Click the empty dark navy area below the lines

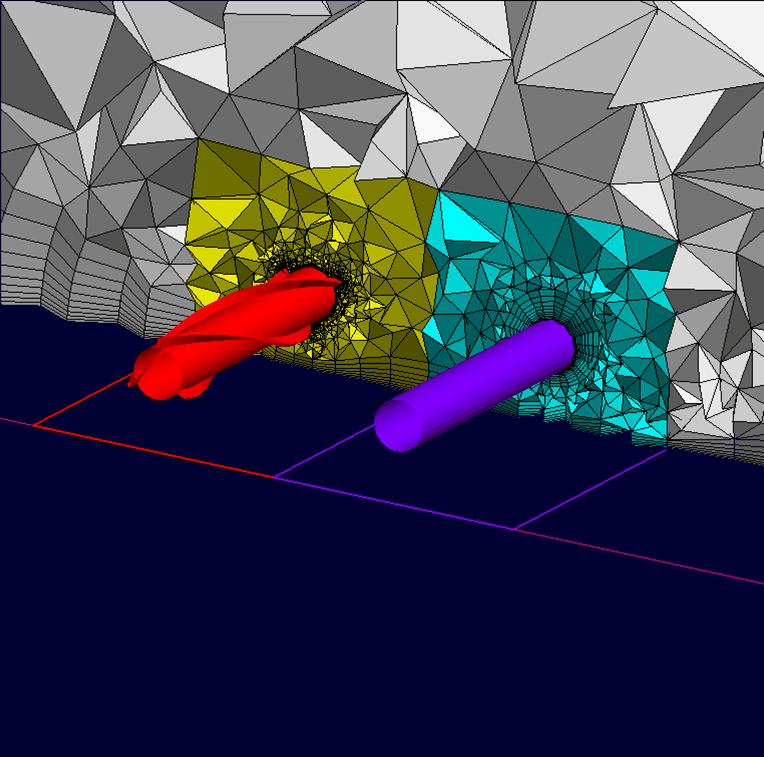click(300, 650)
